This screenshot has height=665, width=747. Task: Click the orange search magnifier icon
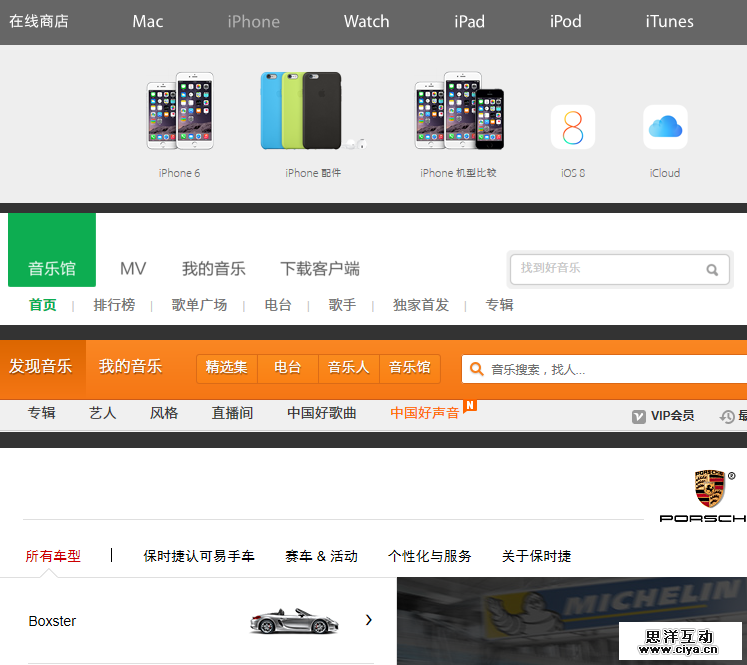point(476,369)
